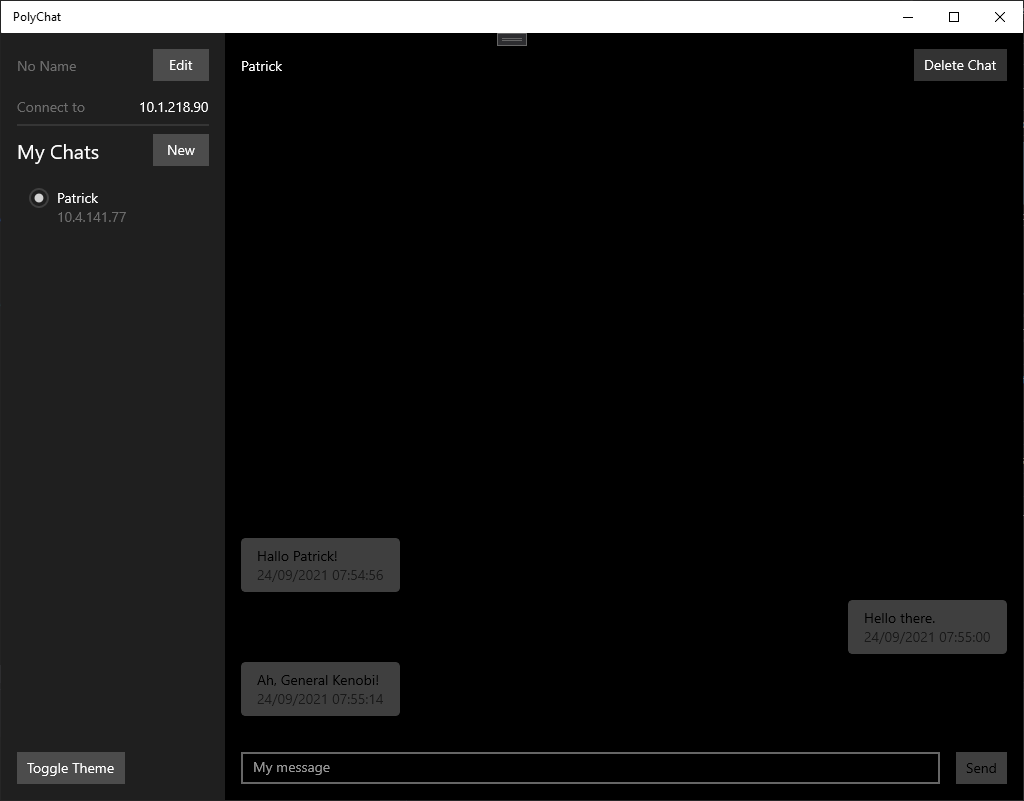Start a new chat with the New button
Screen dimensions: 1024x801
[x=180, y=149]
